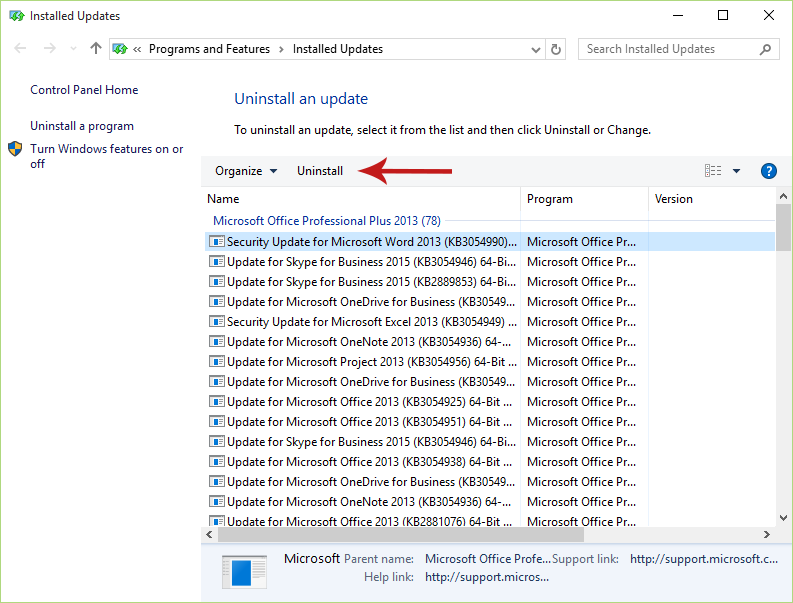
Task: Click the window title bar Installed Updates icon
Action: (16, 16)
